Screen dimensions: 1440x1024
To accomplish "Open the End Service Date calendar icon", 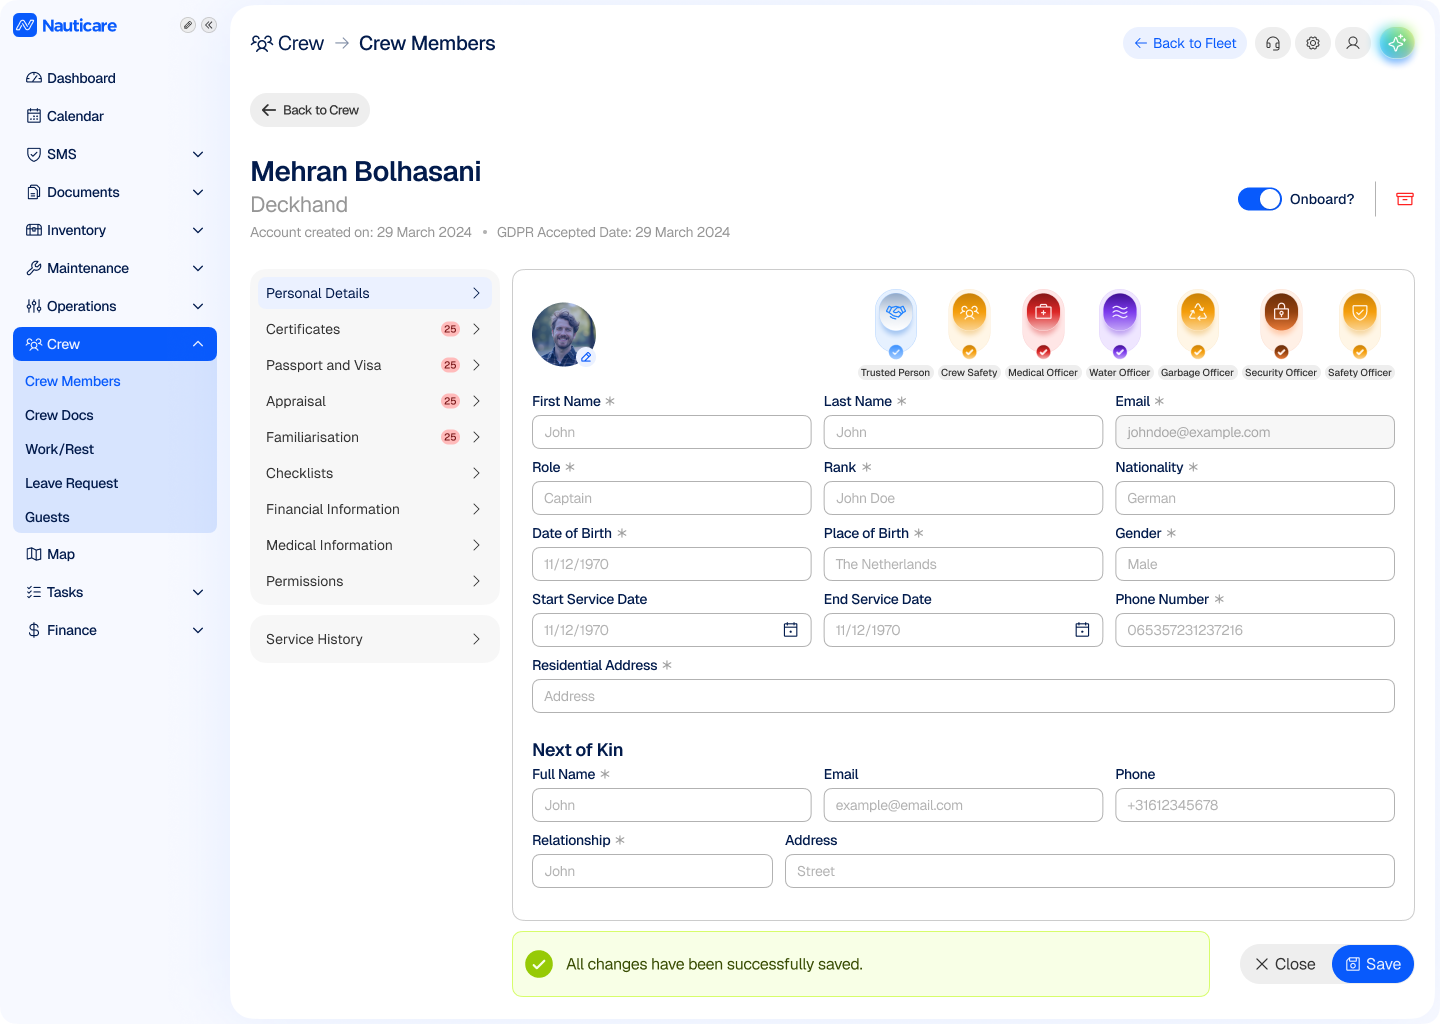I will (1082, 630).
